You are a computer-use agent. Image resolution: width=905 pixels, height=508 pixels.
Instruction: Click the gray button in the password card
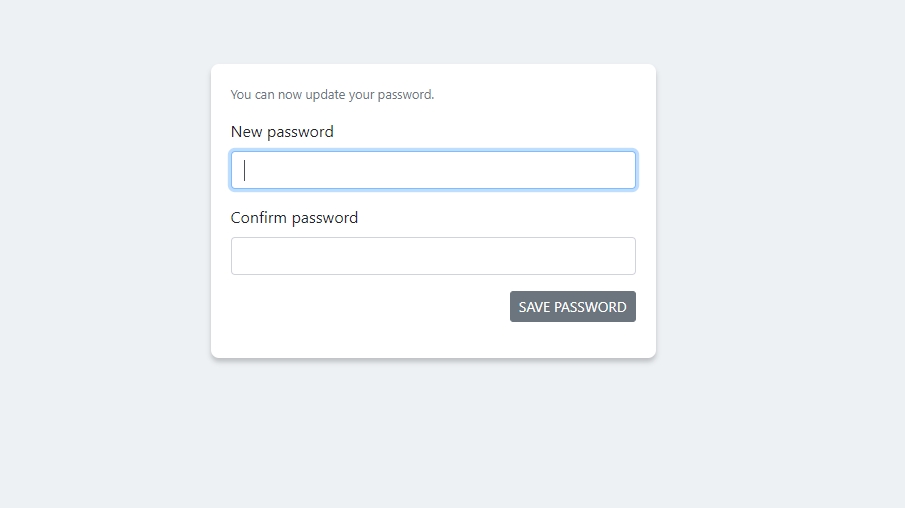tap(572, 307)
